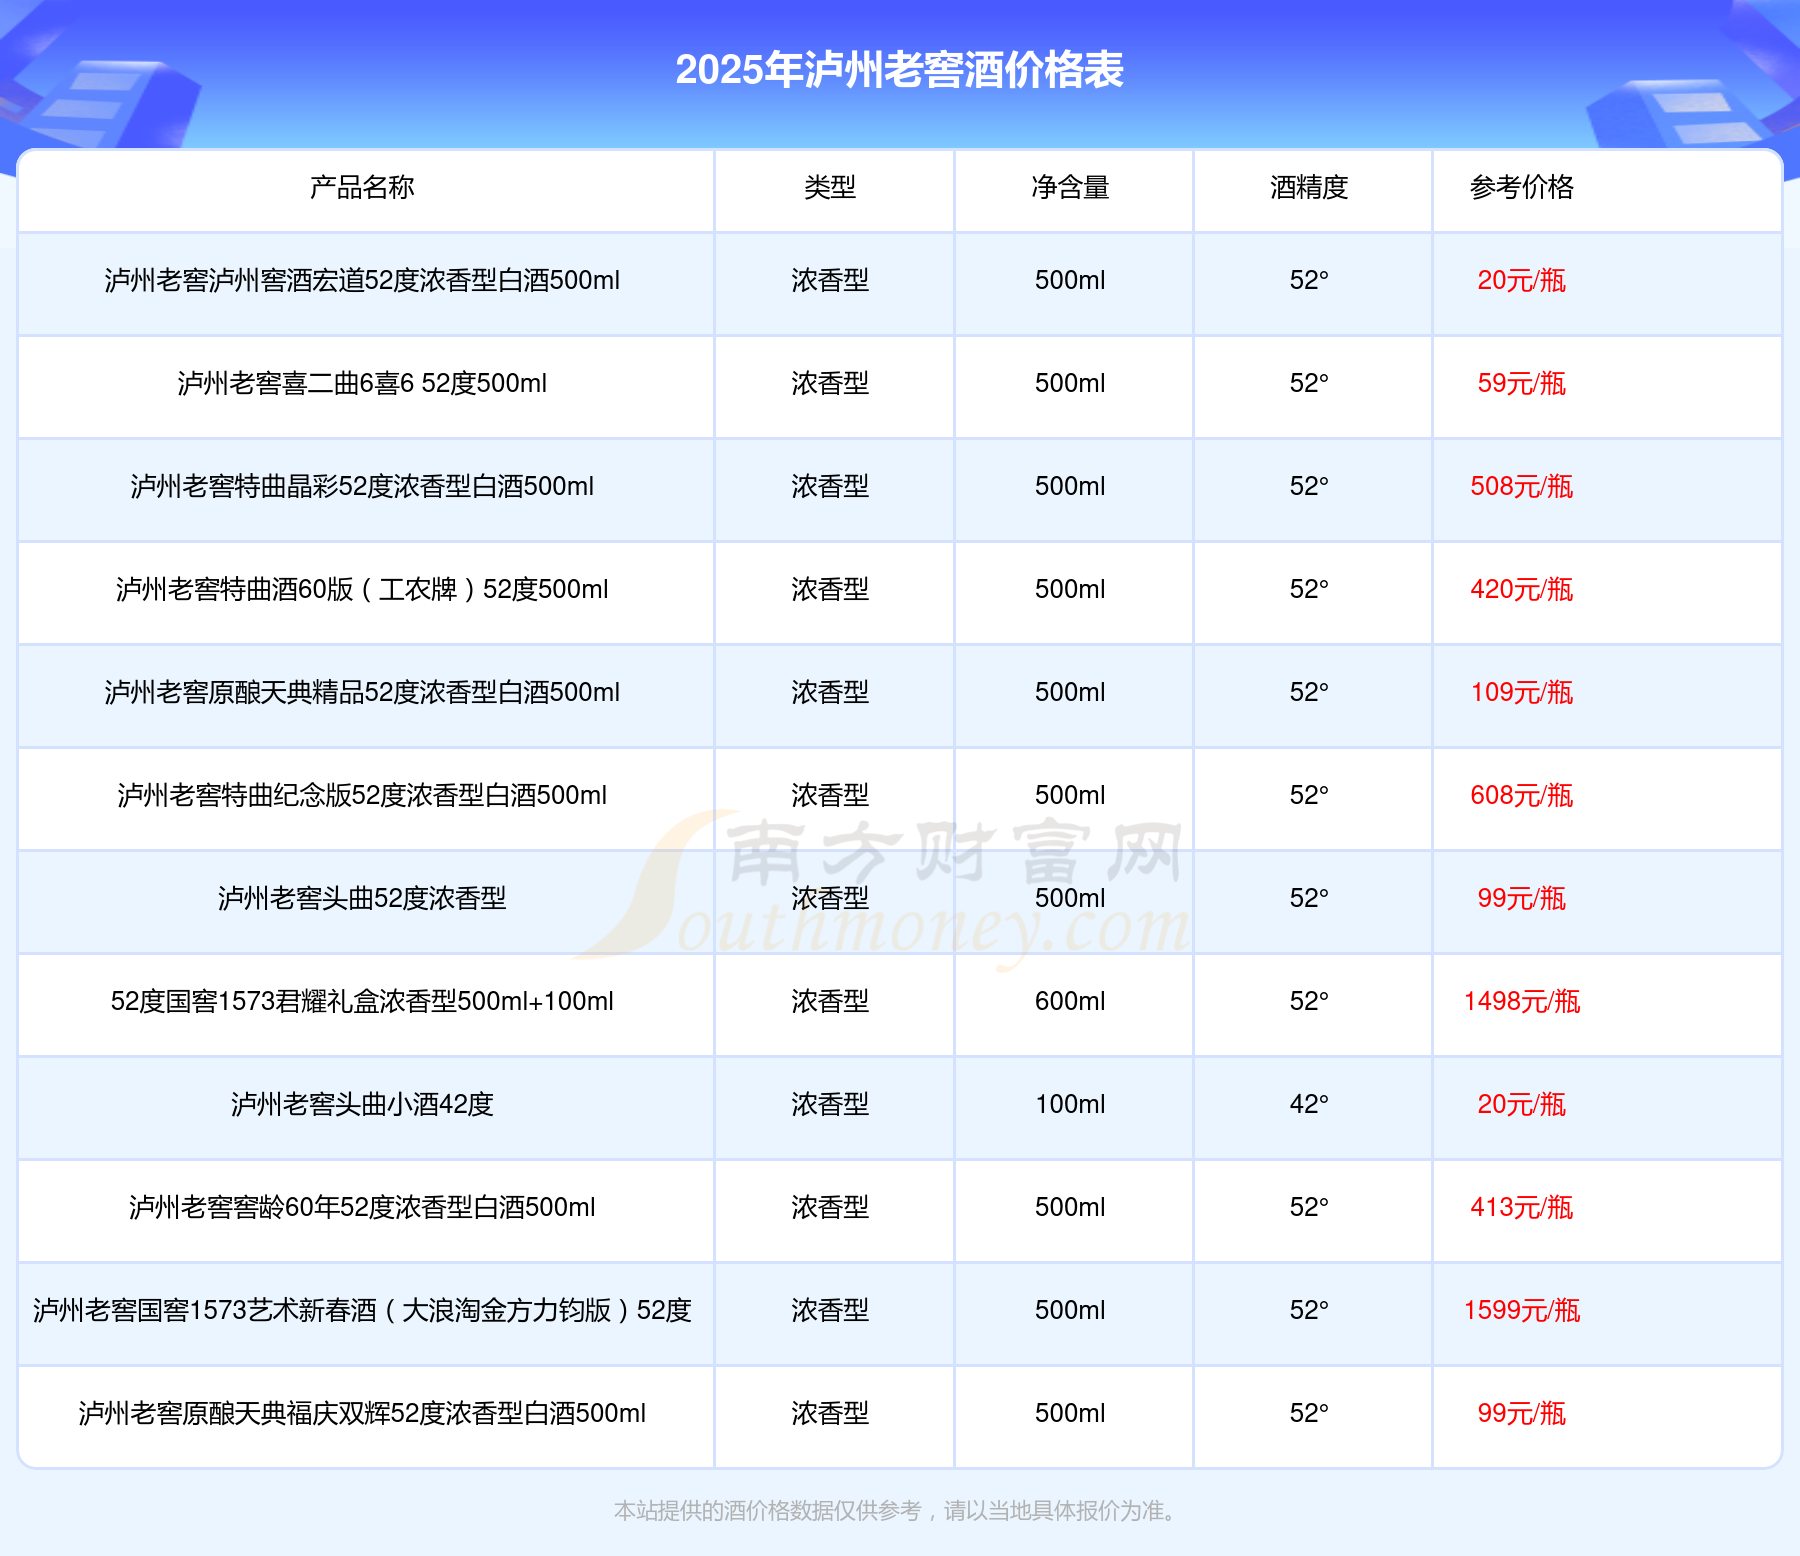Viewport: 1800px width, 1556px height.
Task: Click "52°" in the 特曲晶彩 row
Action: pyautogui.click(x=1309, y=487)
